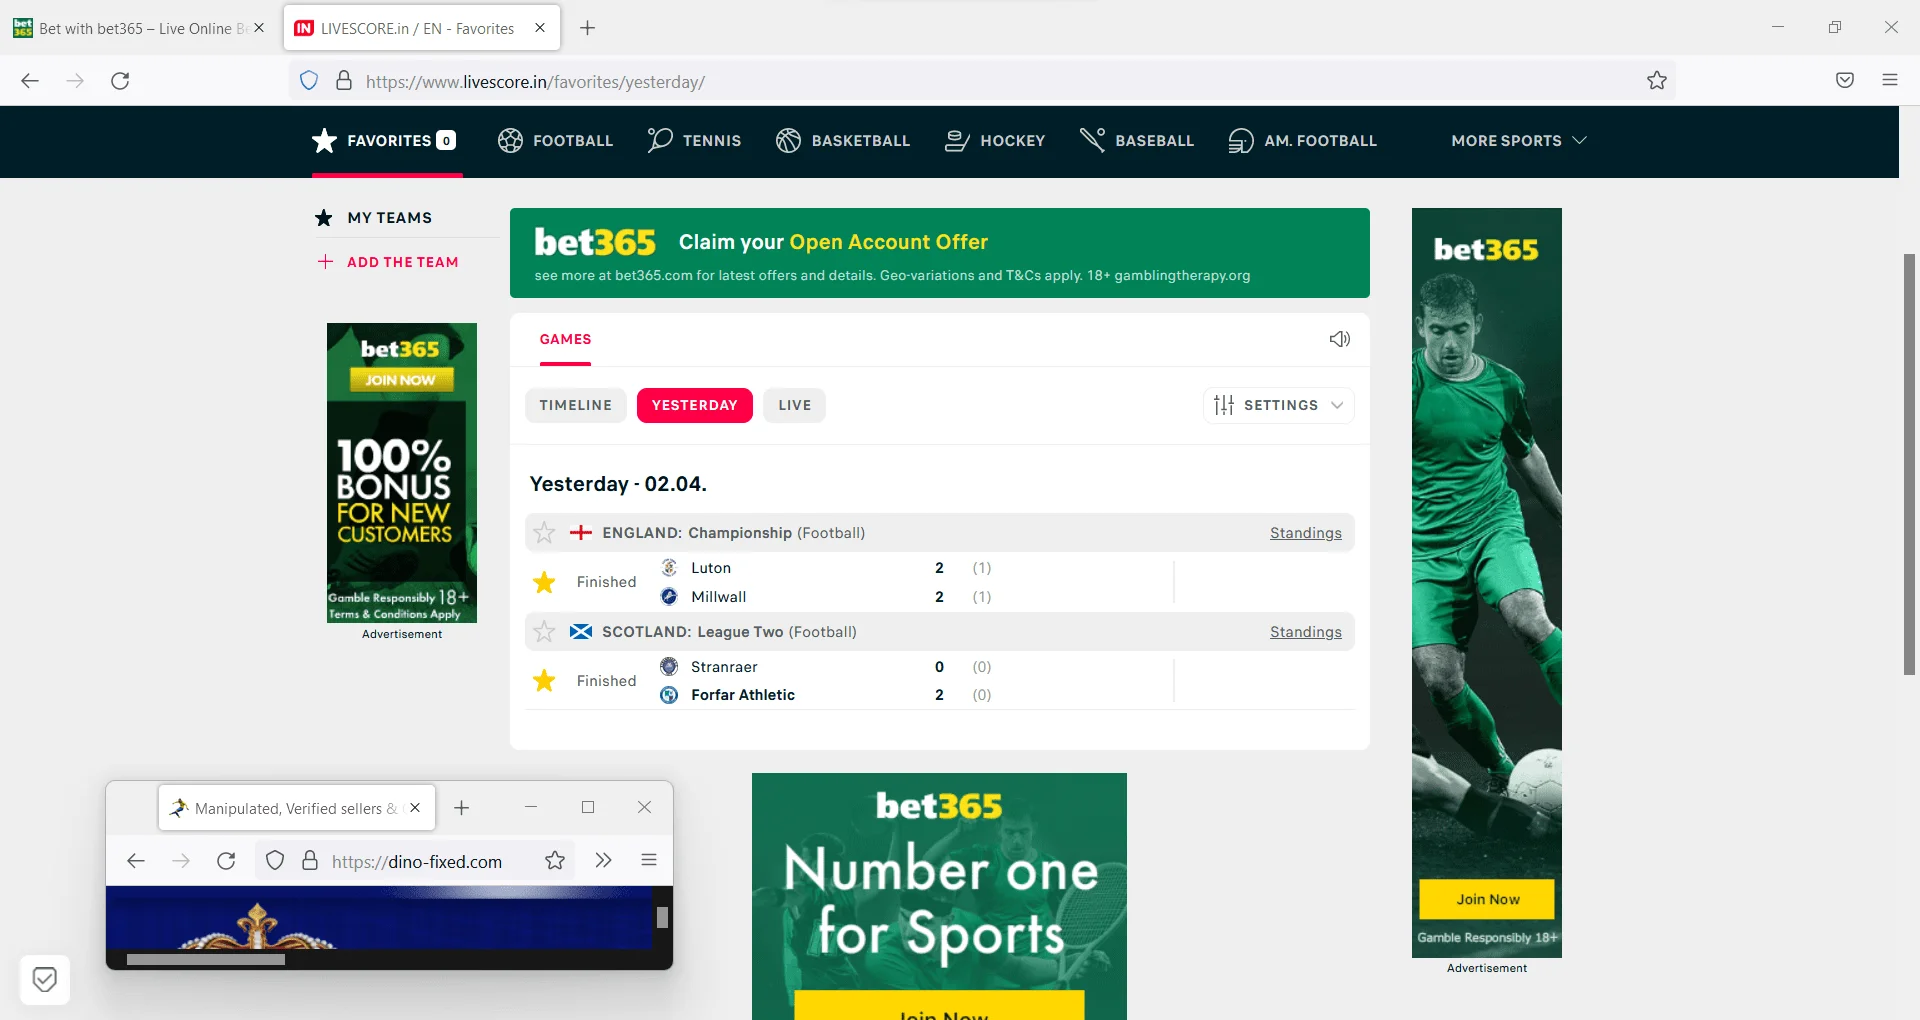Switch to the Games tab
Image resolution: width=1920 pixels, height=1020 pixels.
[565, 340]
